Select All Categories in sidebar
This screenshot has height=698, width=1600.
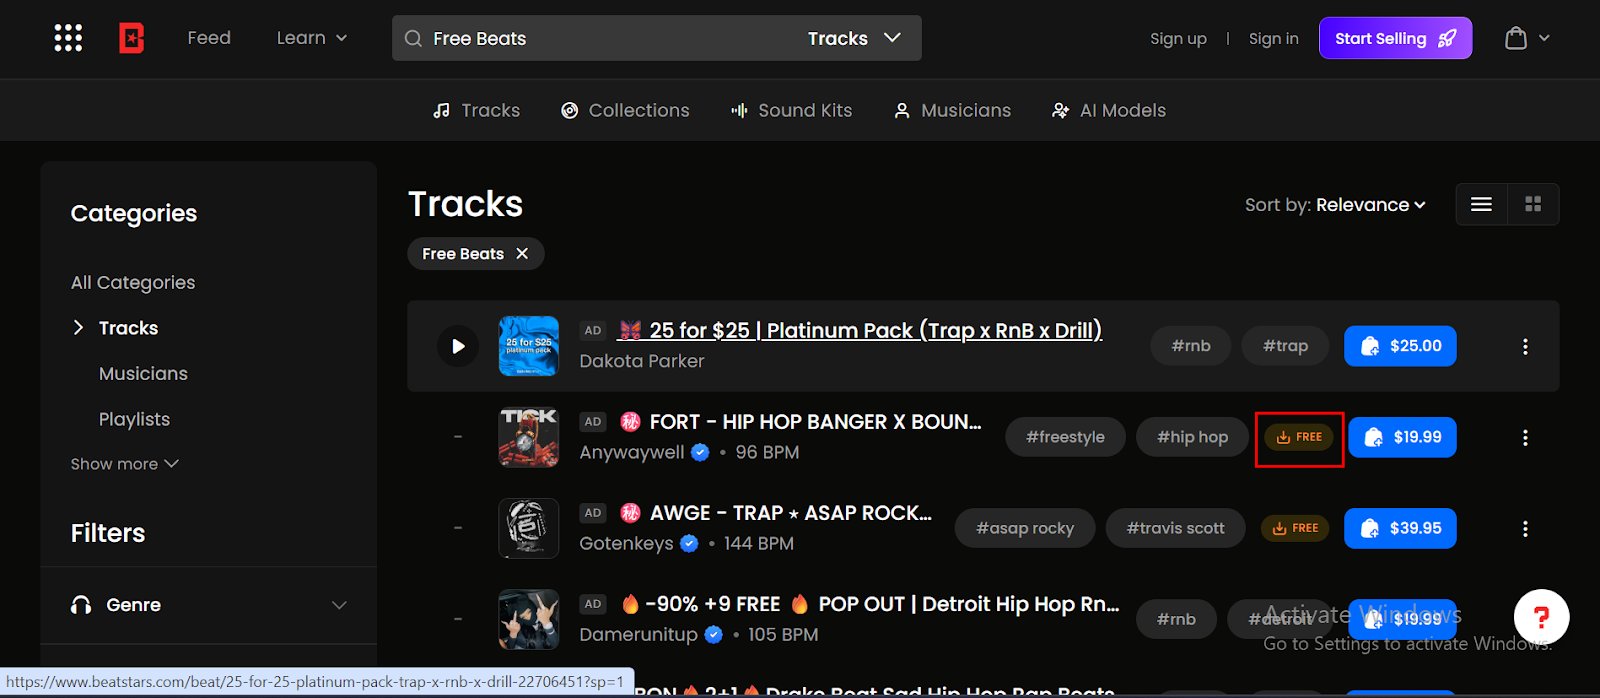point(133,282)
